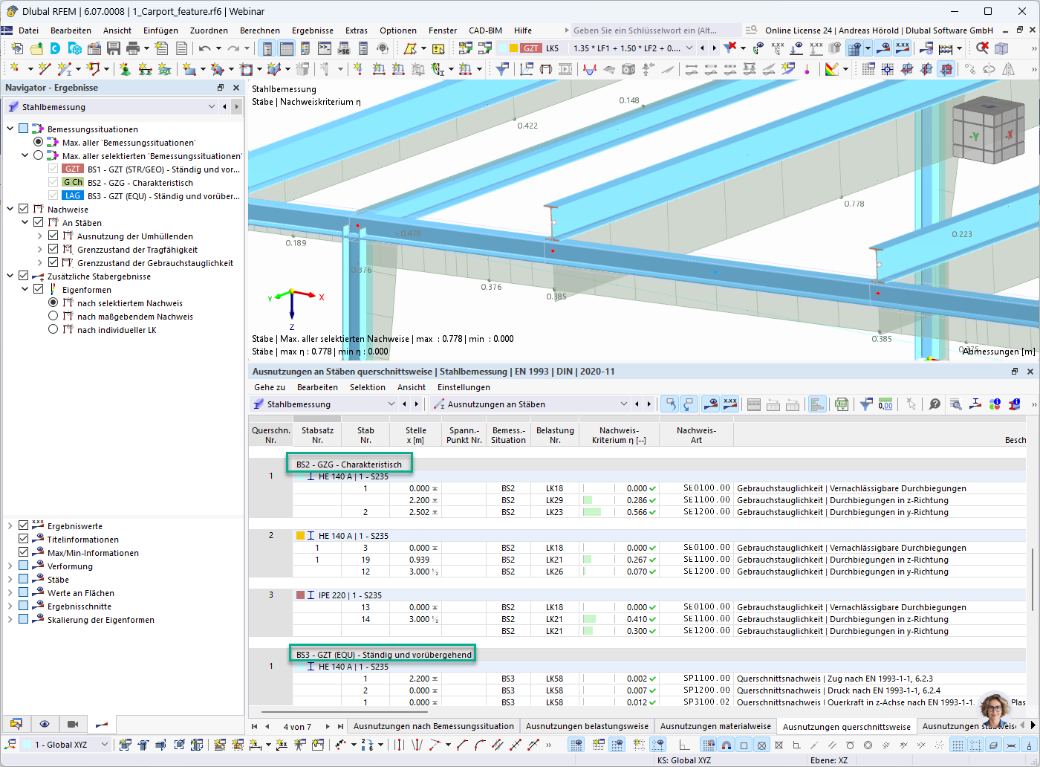Open the Navigator Views eye tab
This screenshot has width=1040, height=767.
click(x=44, y=724)
